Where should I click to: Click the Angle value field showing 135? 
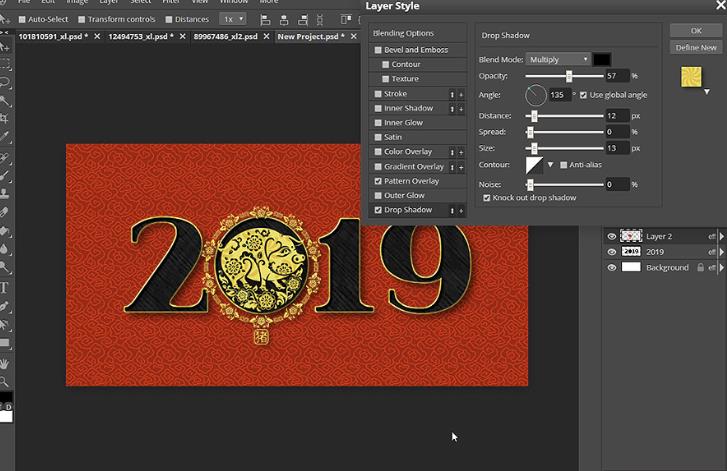pyautogui.click(x=559, y=95)
